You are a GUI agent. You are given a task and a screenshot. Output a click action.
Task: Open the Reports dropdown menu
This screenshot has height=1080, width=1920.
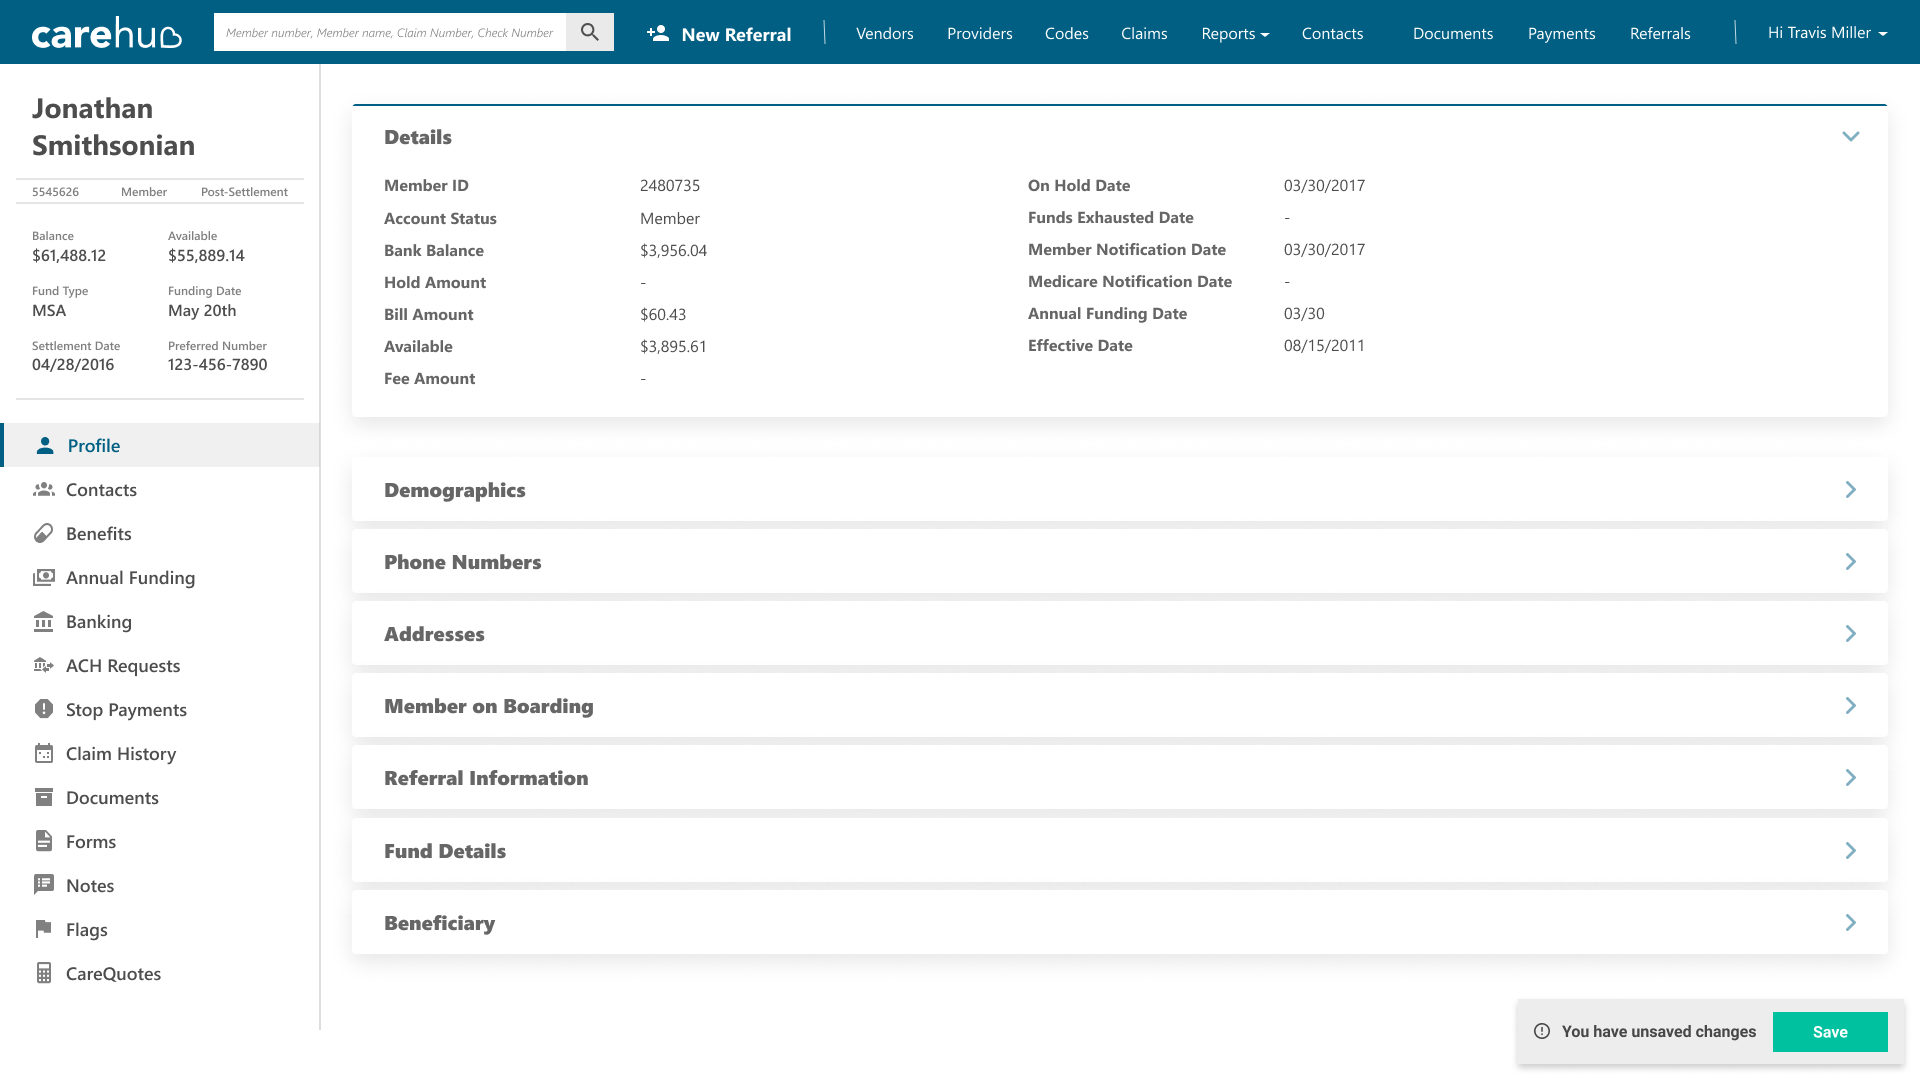click(1235, 33)
